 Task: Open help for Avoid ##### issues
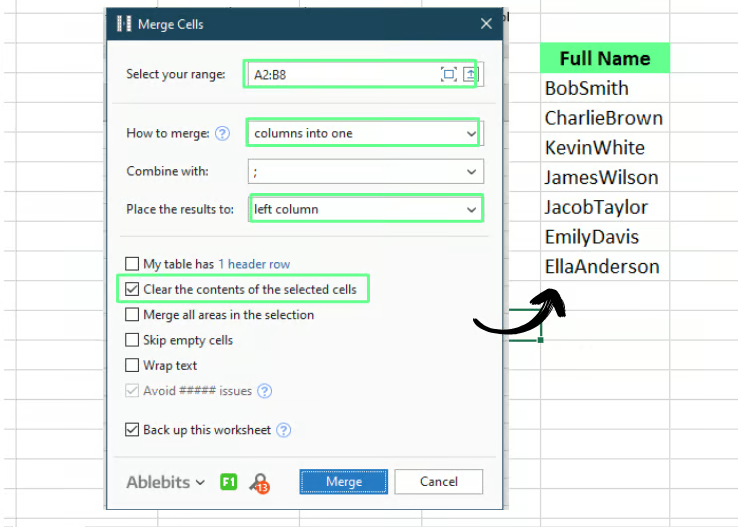coord(264,392)
